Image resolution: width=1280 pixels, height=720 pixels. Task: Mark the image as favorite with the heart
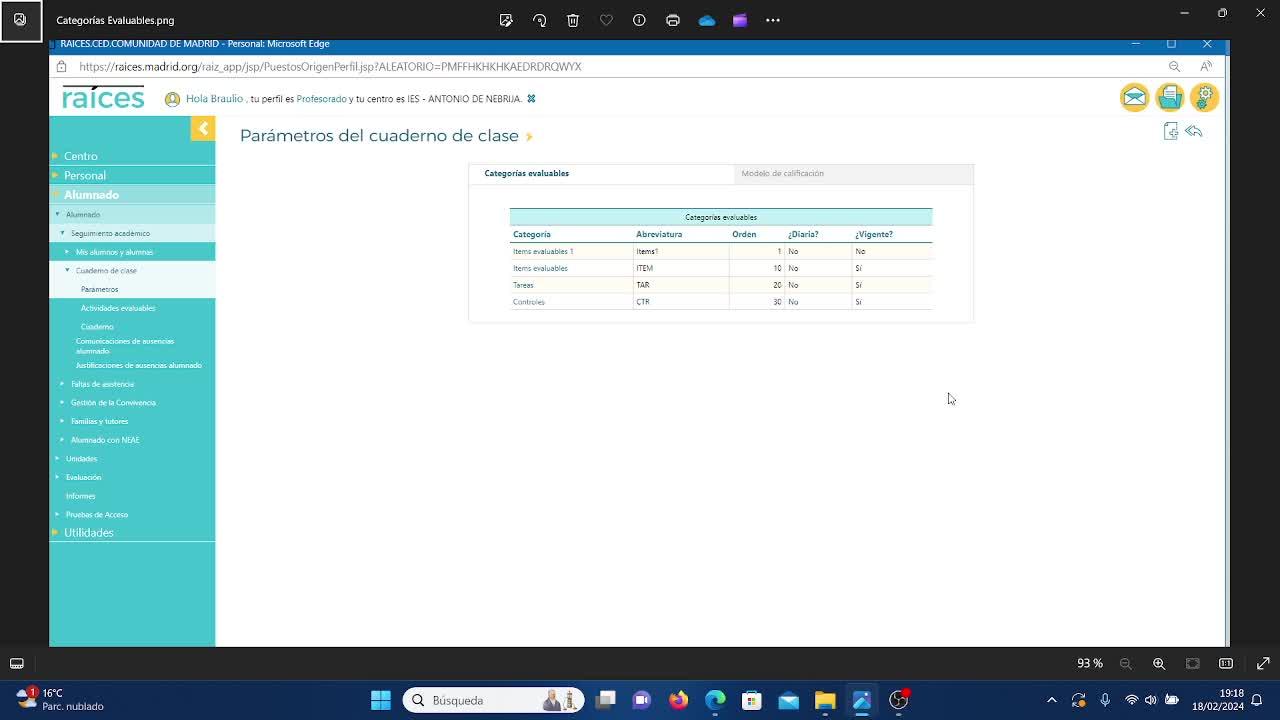point(606,20)
